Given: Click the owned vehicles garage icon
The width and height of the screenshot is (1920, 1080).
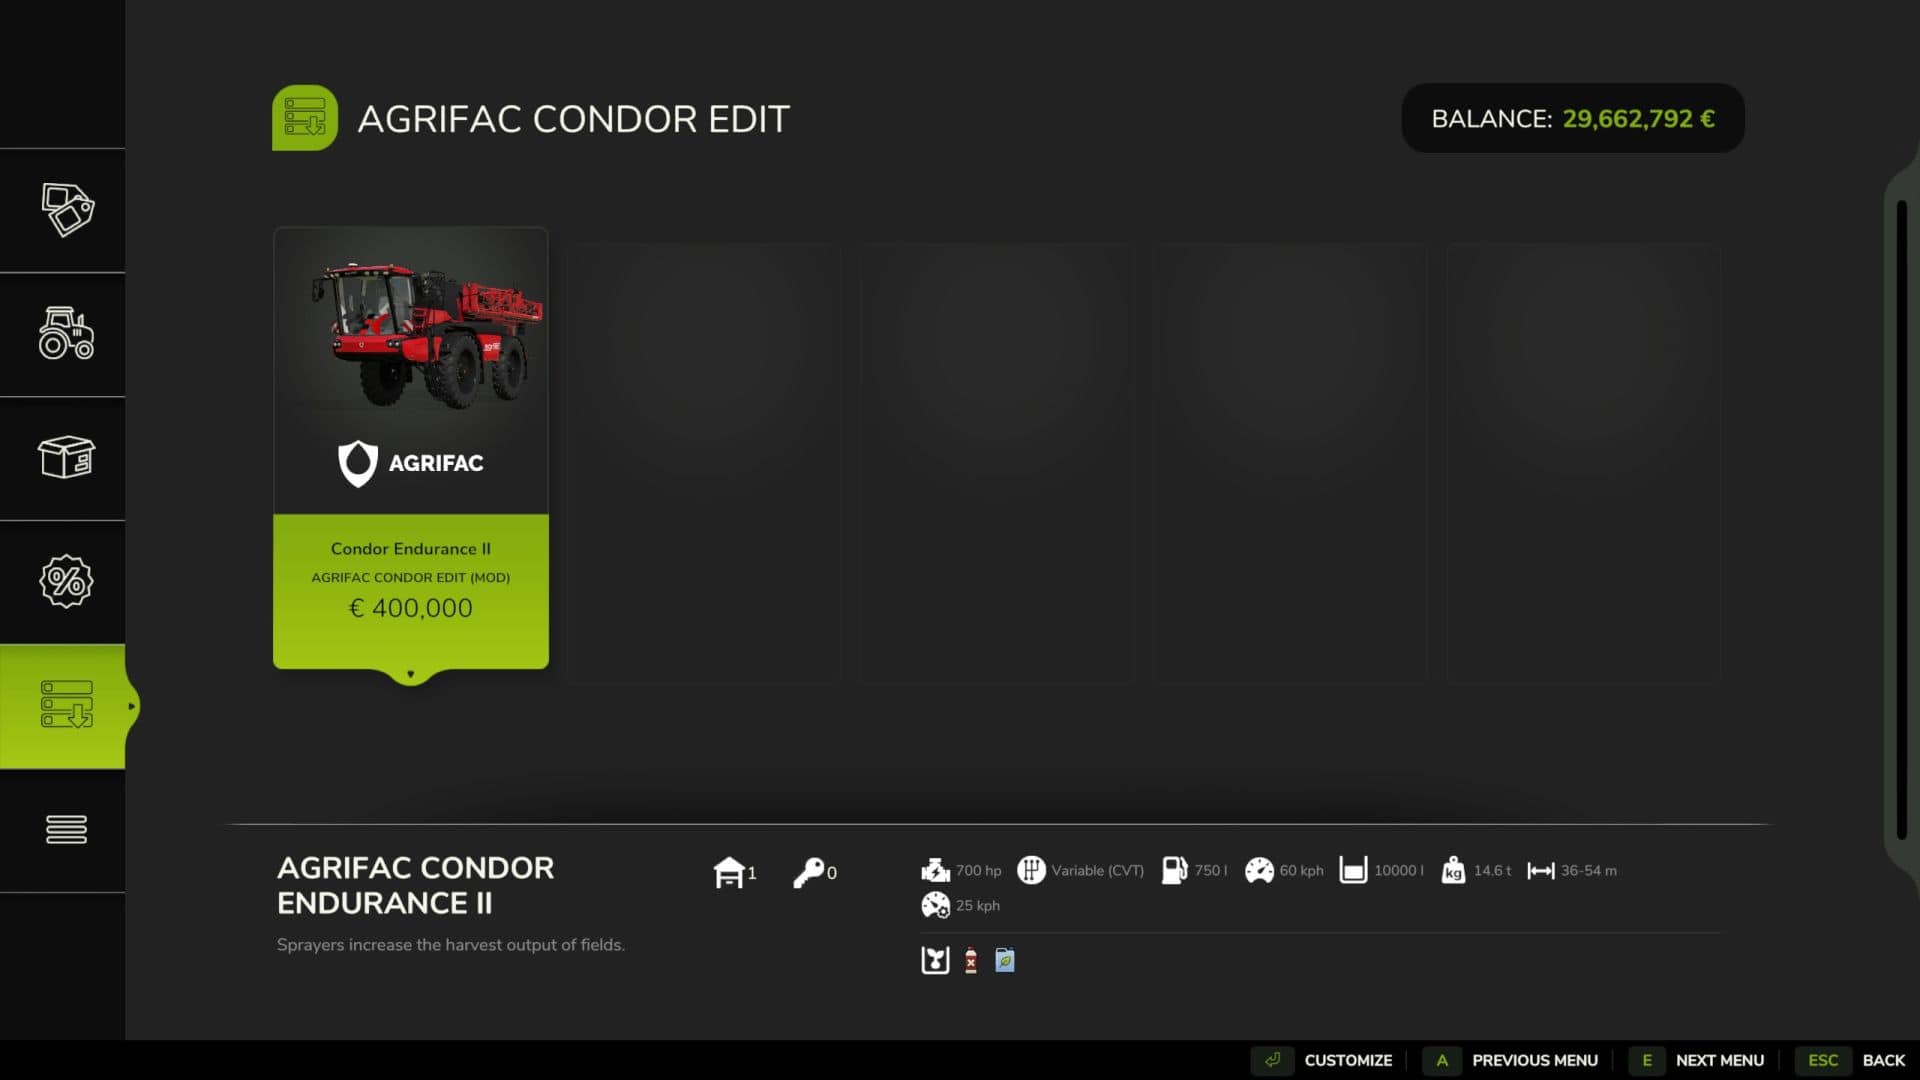Looking at the screenshot, I should click(x=729, y=872).
